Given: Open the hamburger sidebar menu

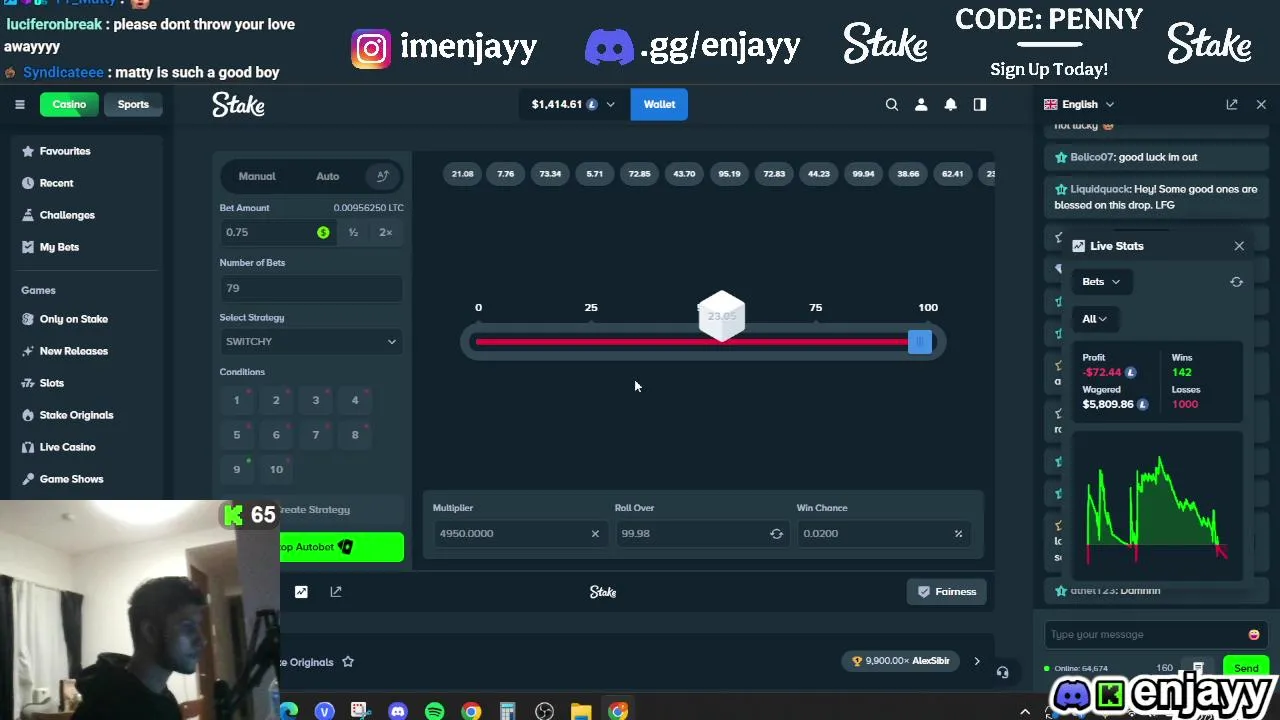Looking at the screenshot, I should 19,104.
